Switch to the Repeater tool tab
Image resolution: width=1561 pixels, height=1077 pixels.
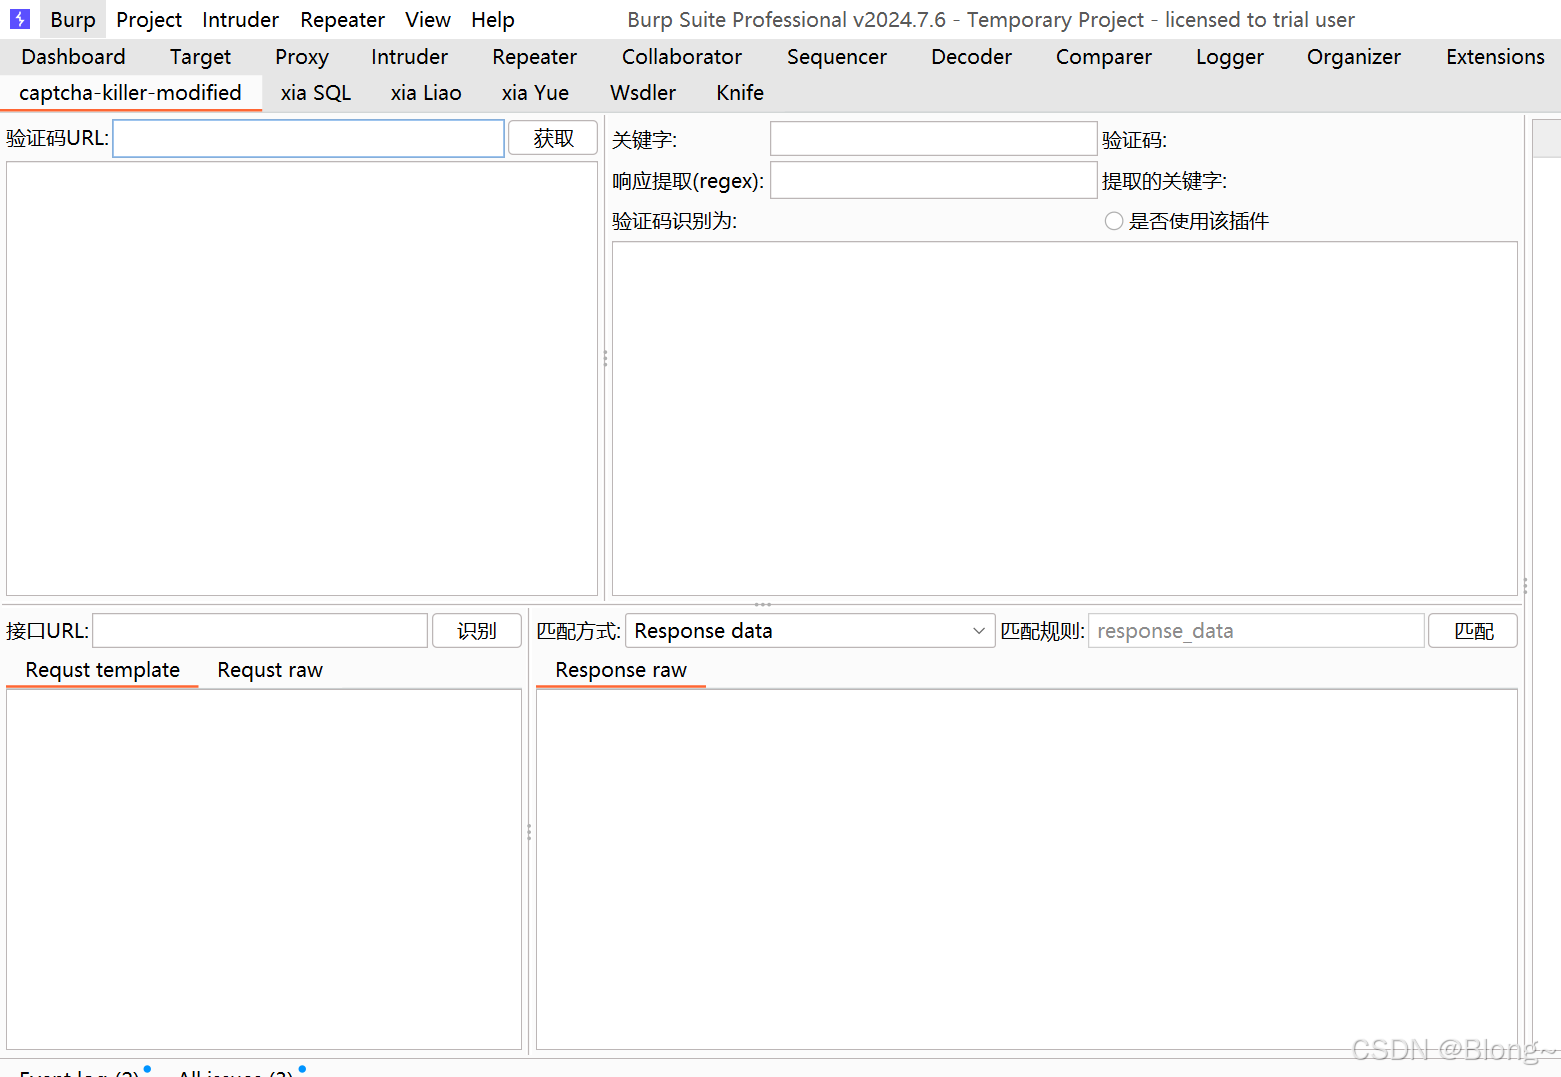point(534,57)
